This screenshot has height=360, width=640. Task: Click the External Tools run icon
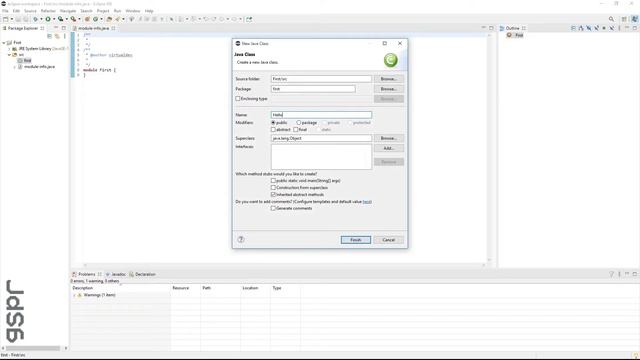point(73,19)
